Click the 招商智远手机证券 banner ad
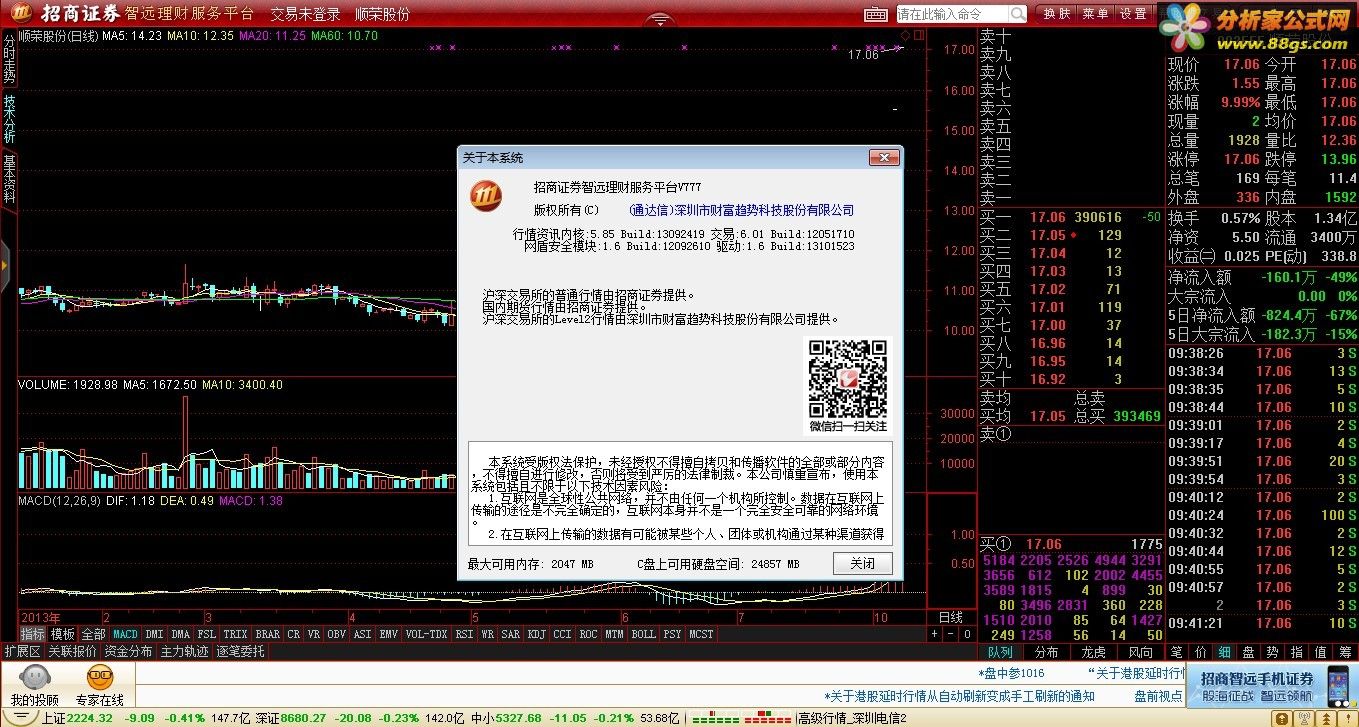Image resolution: width=1359 pixels, height=727 pixels. tap(1274, 686)
